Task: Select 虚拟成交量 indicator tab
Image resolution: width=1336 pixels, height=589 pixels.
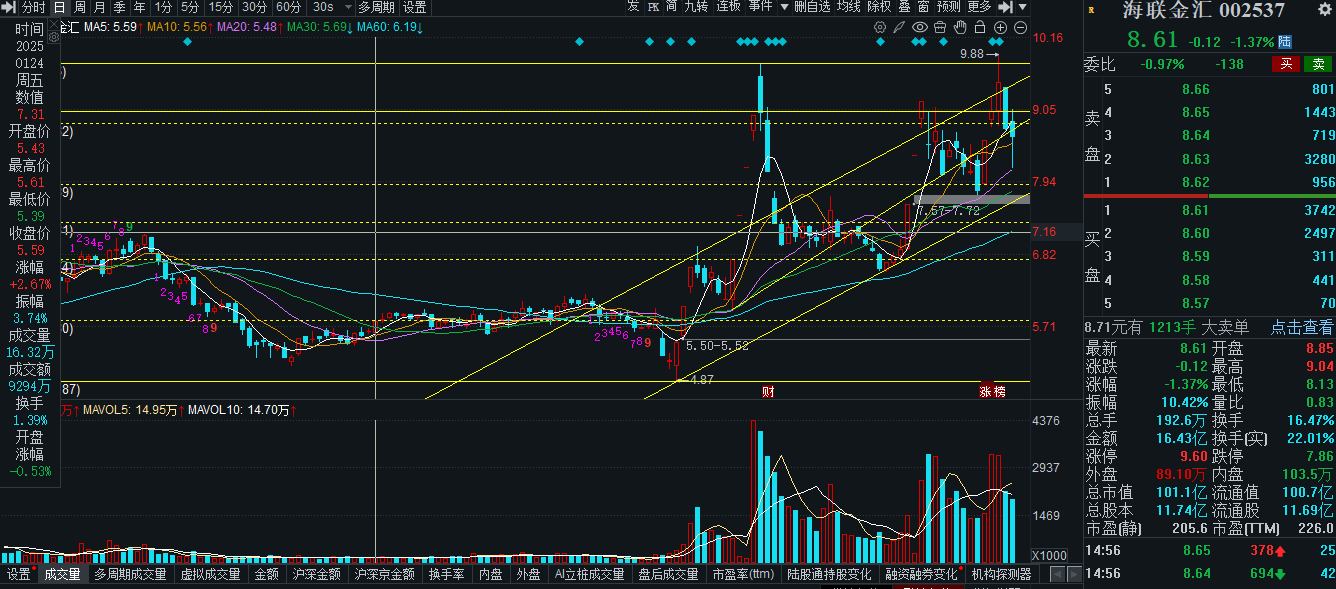Action: click(211, 575)
